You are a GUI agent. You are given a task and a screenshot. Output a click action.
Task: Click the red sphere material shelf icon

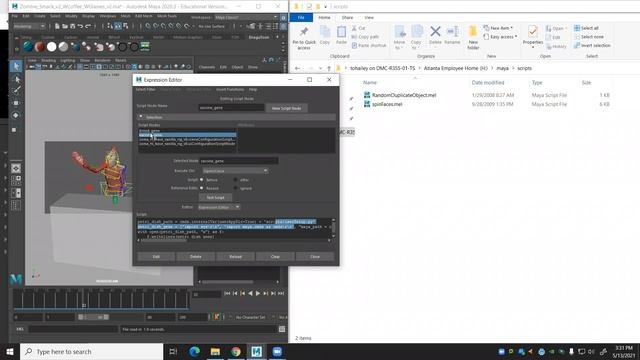click(40, 47)
